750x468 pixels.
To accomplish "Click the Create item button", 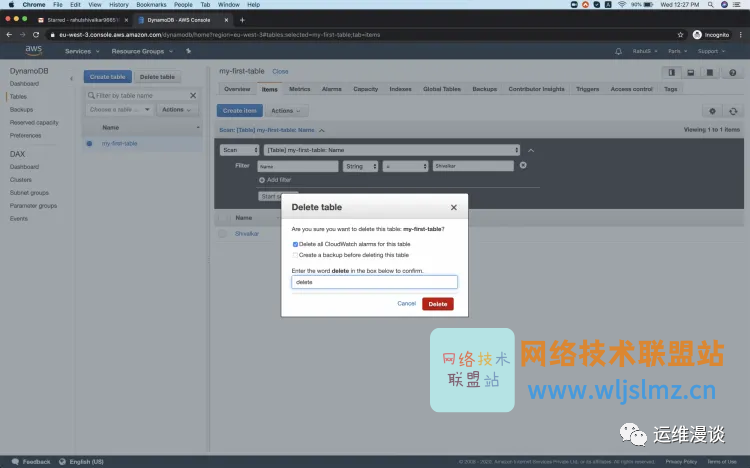I will [x=240, y=111].
